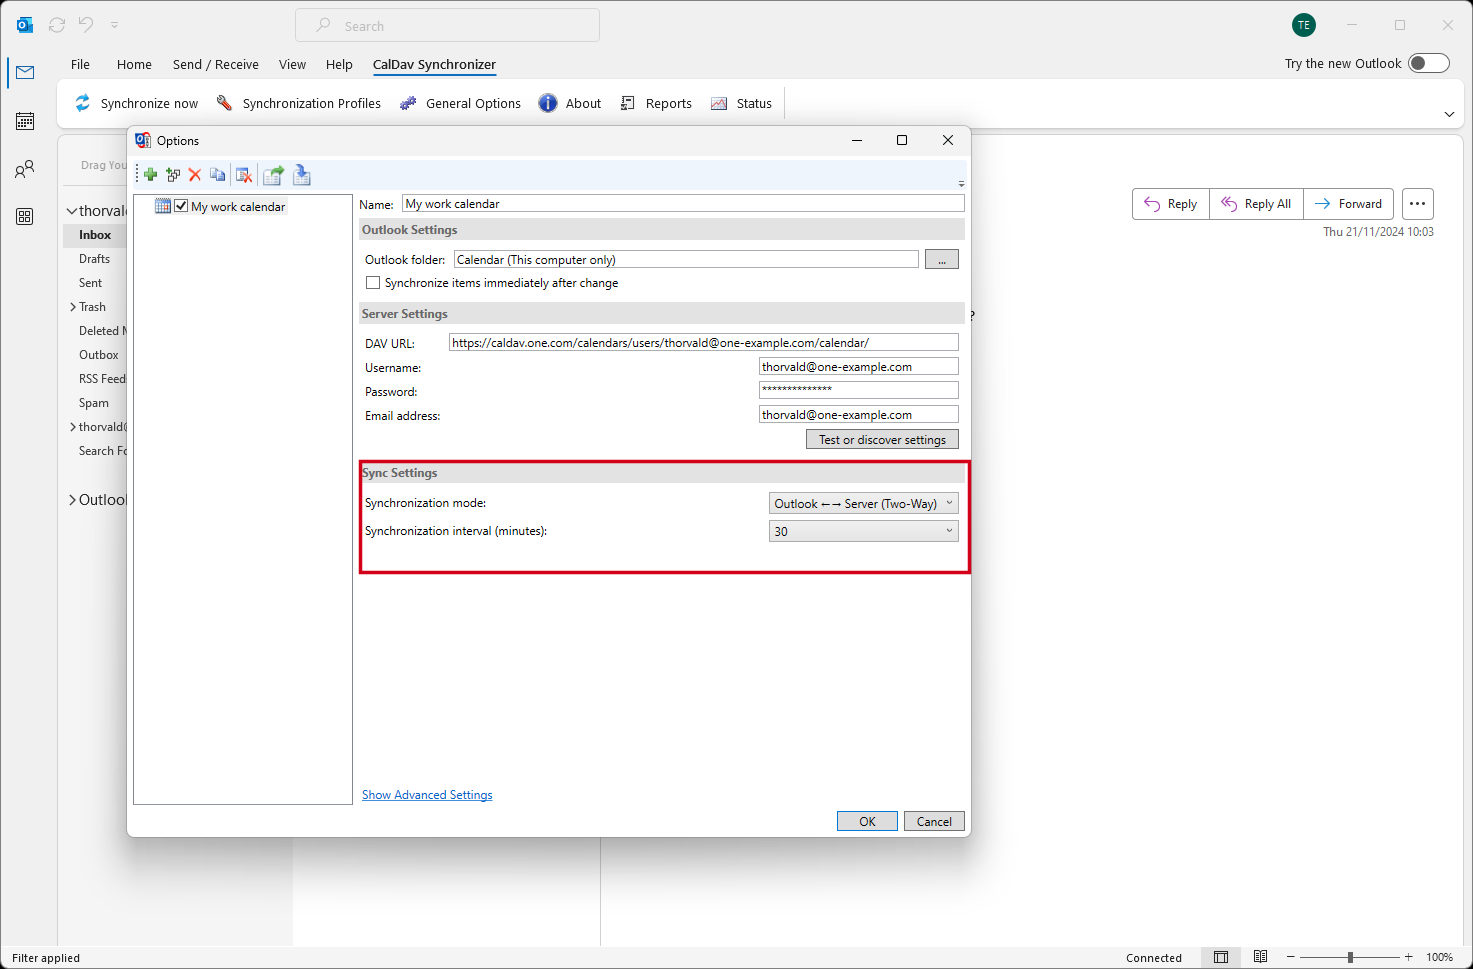This screenshot has height=969, width=1473.
Task: Import profiles from a file
Action: click(302, 175)
